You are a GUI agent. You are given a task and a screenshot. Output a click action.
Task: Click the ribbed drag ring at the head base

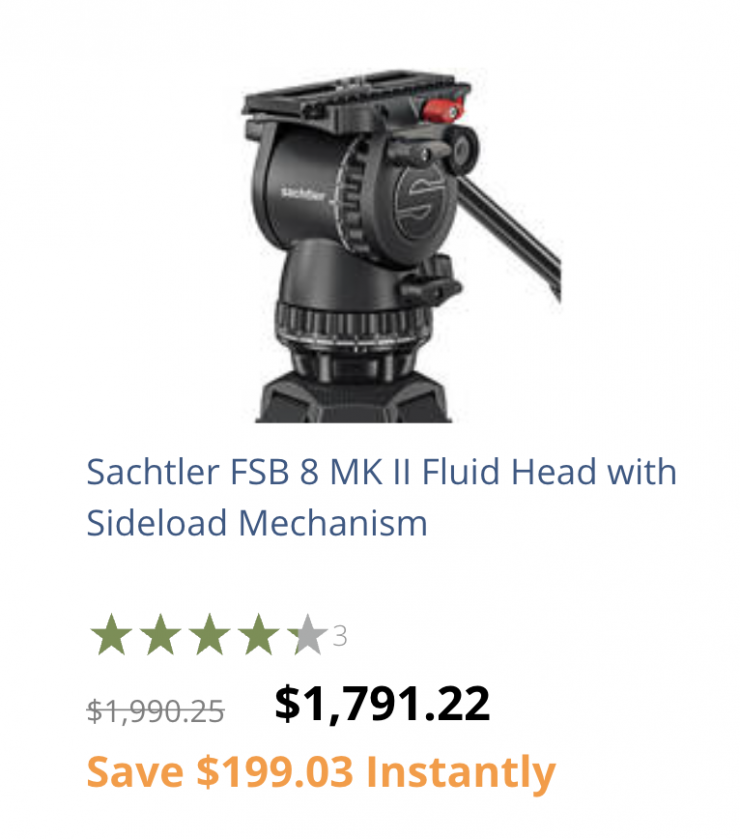[352, 323]
